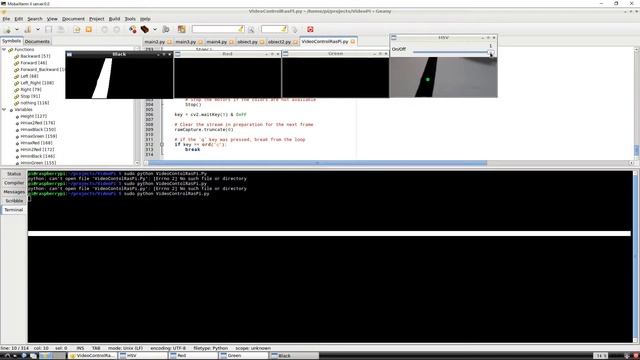Select the Left [68] function symbol
The height and width of the screenshot is (360, 640).
(x=29, y=76)
